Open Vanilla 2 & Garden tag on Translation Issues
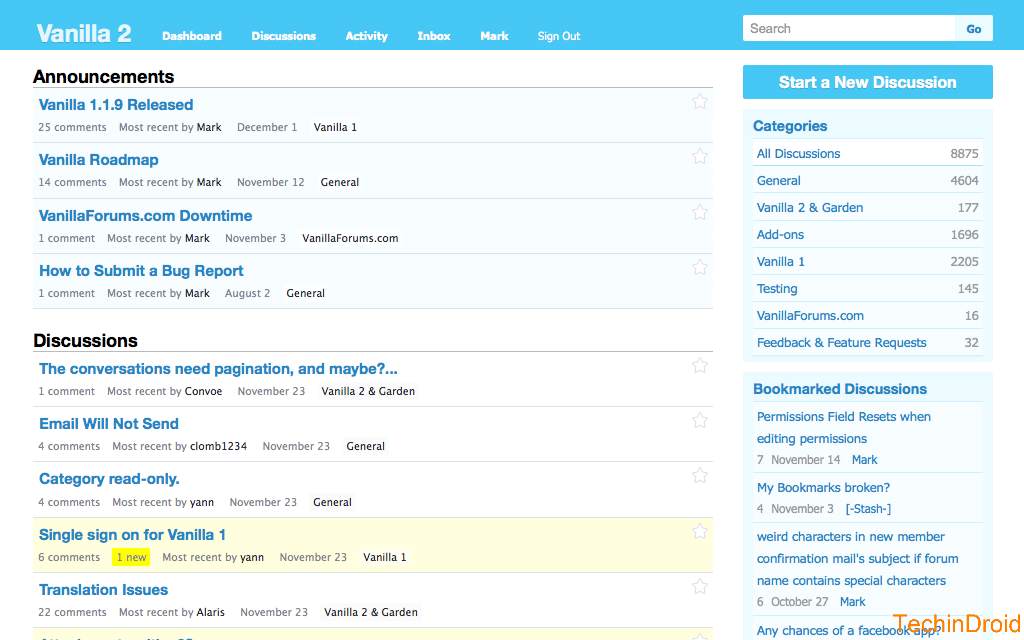This screenshot has width=1024, height=640. (x=371, y=612)
